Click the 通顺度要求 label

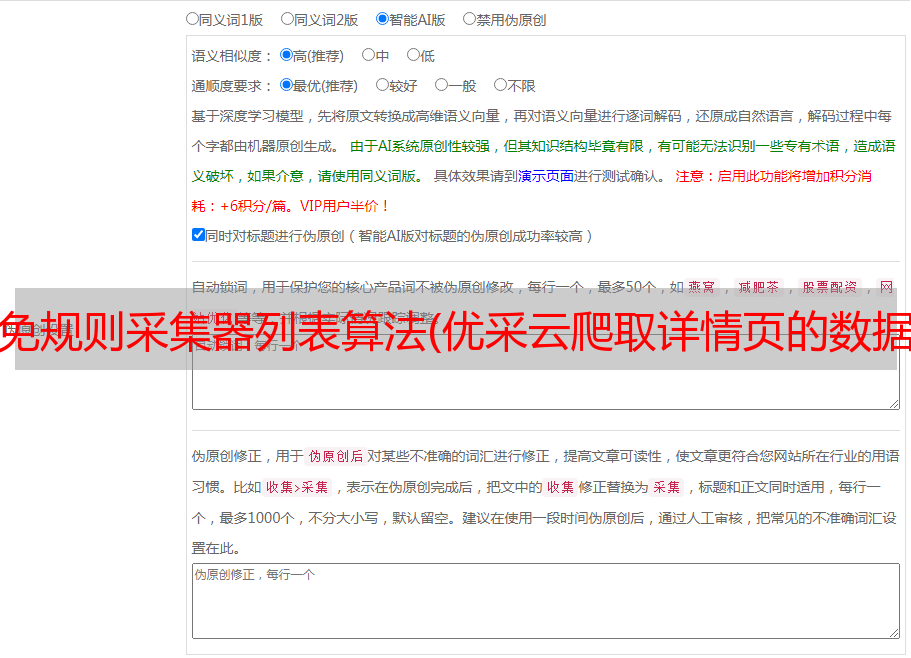(x=232, y=87)
